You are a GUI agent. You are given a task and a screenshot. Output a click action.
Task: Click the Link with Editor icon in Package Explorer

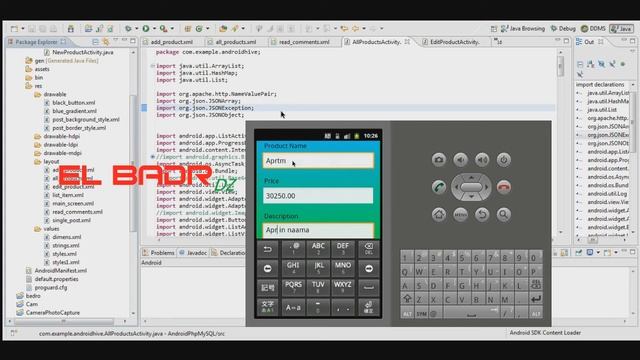tap(106, 42)
